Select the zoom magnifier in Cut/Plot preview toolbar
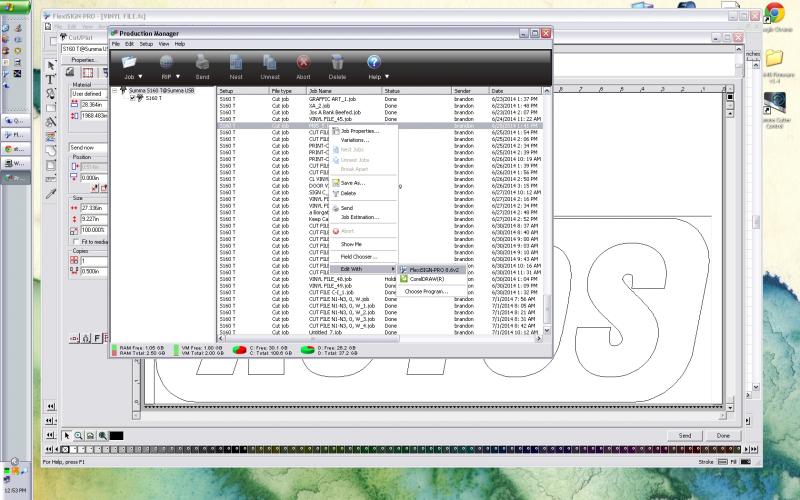The height and width of the screenshot is (500, 800). click(x=79, y=435)
